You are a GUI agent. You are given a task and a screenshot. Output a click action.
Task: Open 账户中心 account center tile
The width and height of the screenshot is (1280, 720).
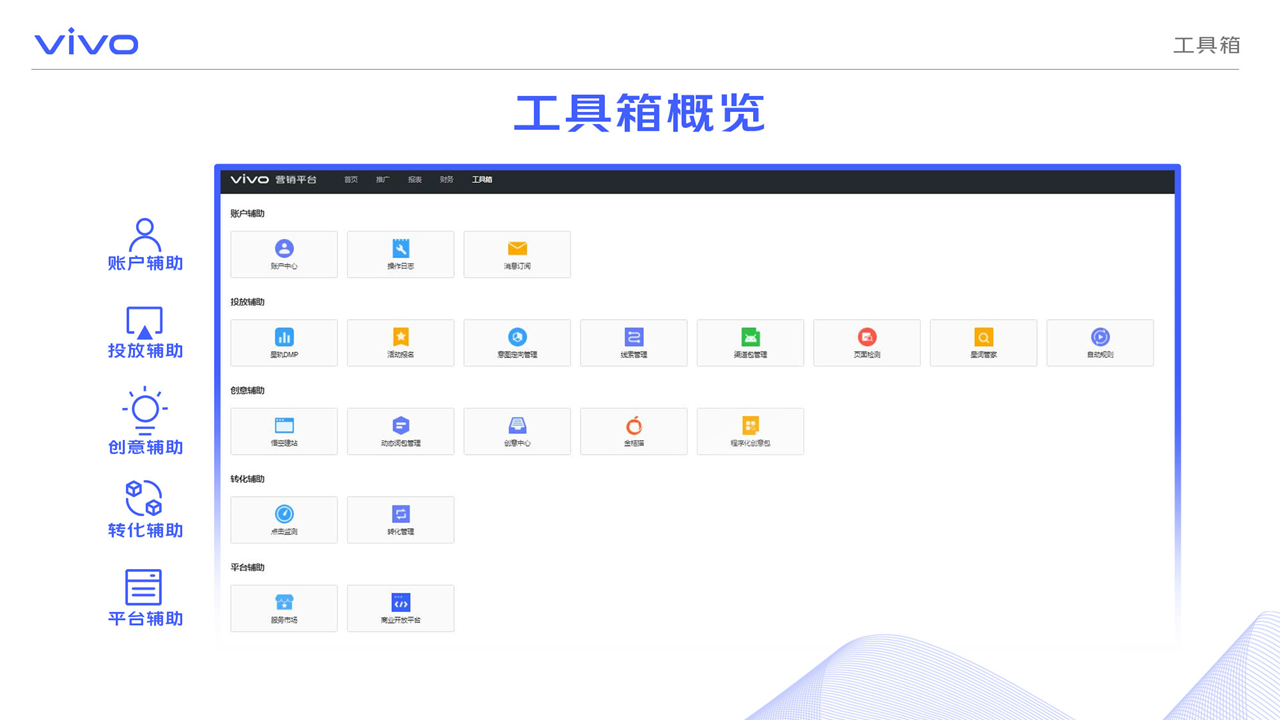(284, 254)
